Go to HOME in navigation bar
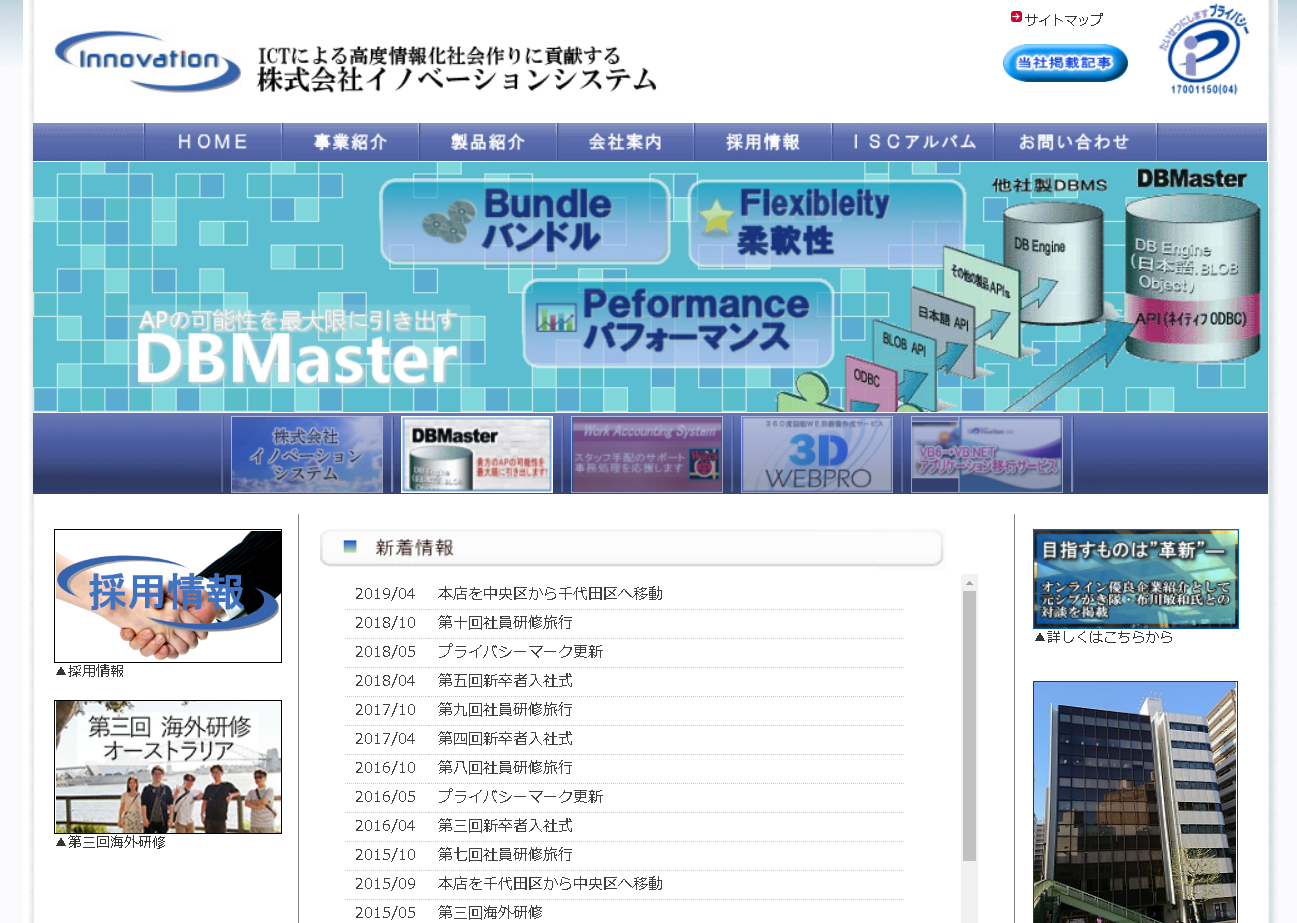Image resolution: width=1297 pixels, height=923 pixels. click(x=213, y=142)
